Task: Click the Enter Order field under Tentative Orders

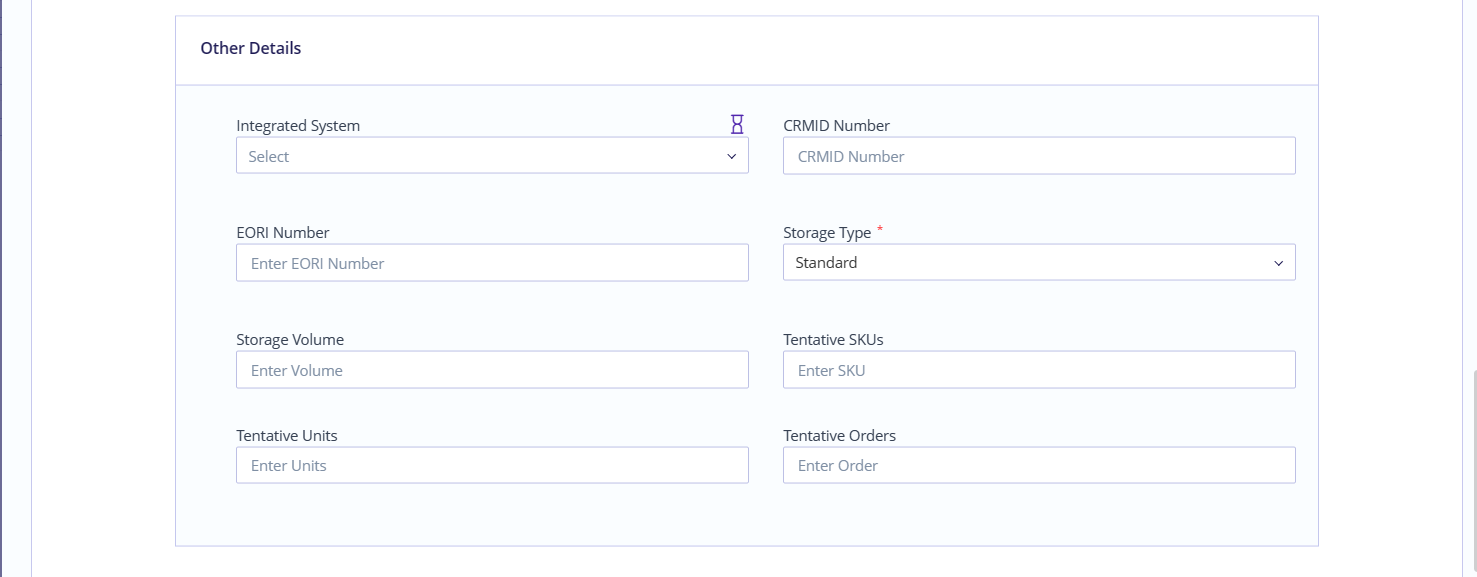Action: click(x=1039, y=465)
